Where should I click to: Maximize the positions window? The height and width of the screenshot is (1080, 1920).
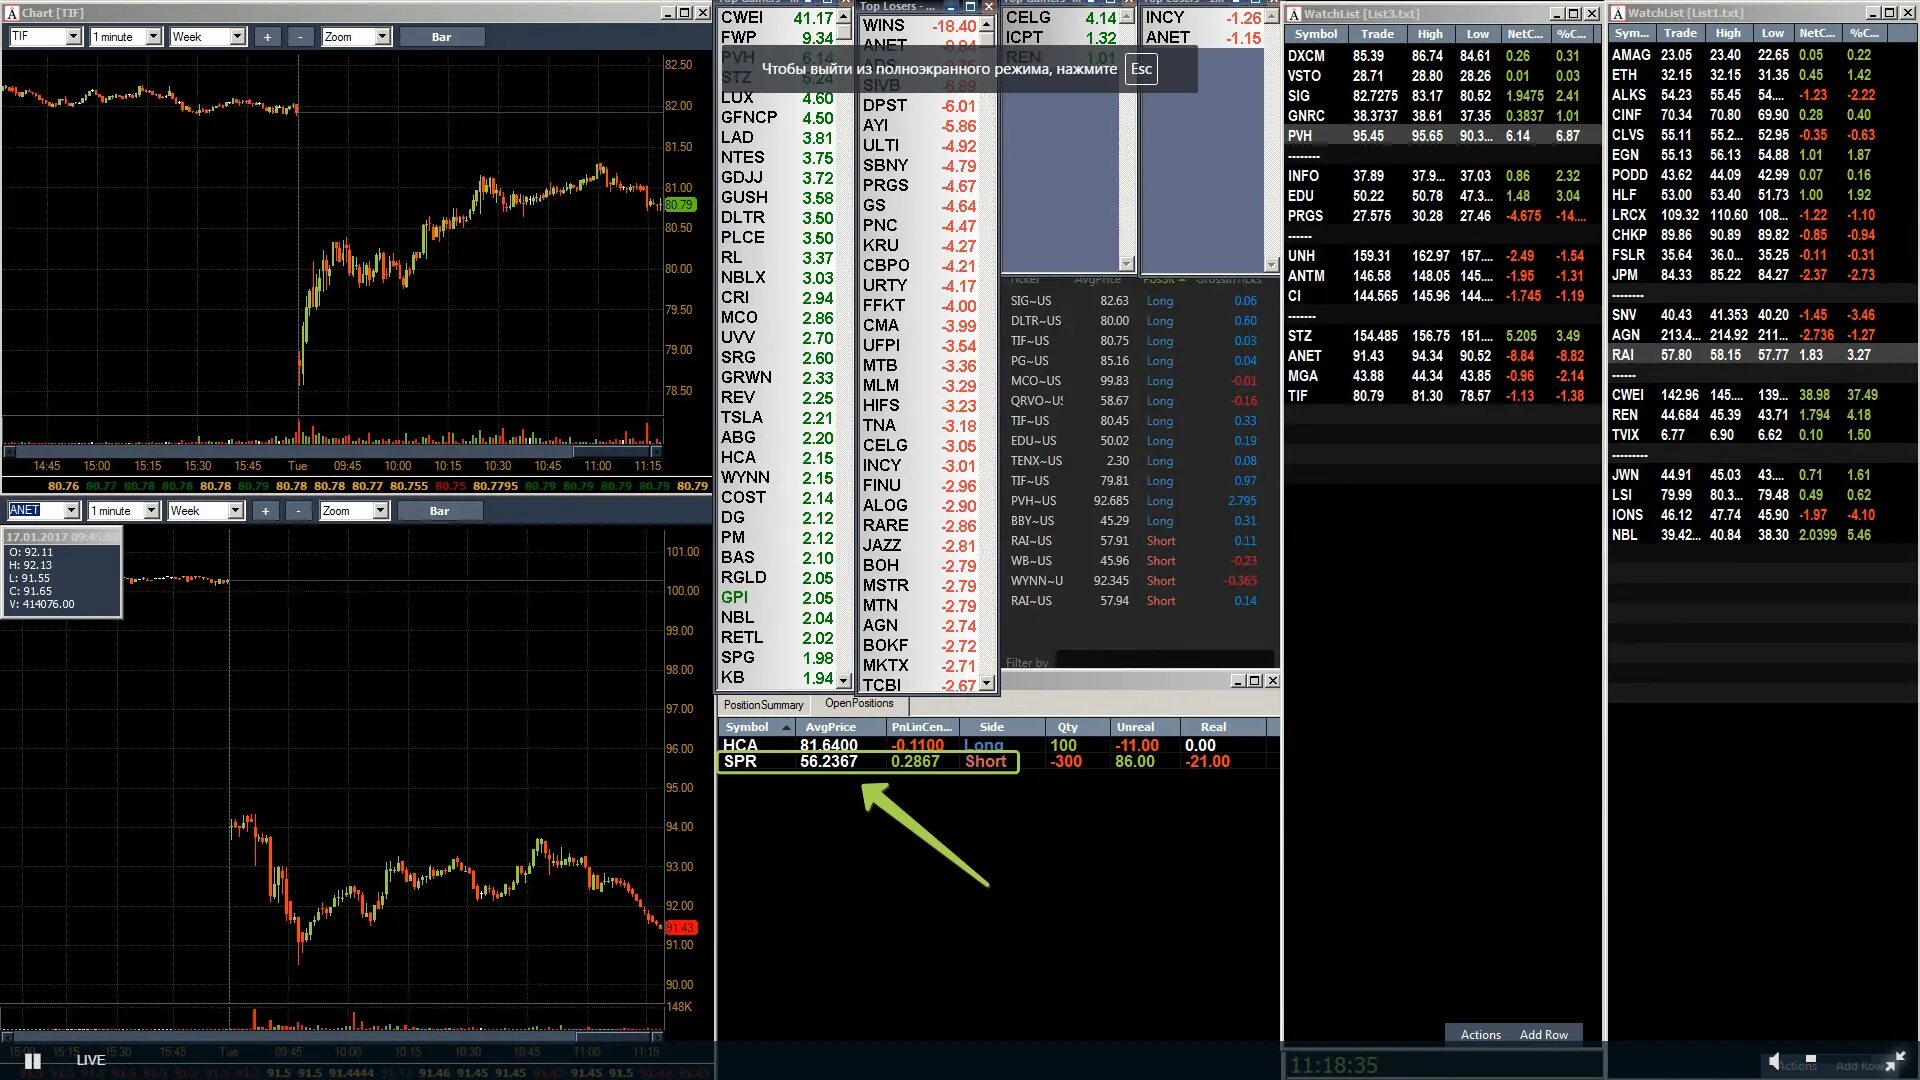[1254, 681]
